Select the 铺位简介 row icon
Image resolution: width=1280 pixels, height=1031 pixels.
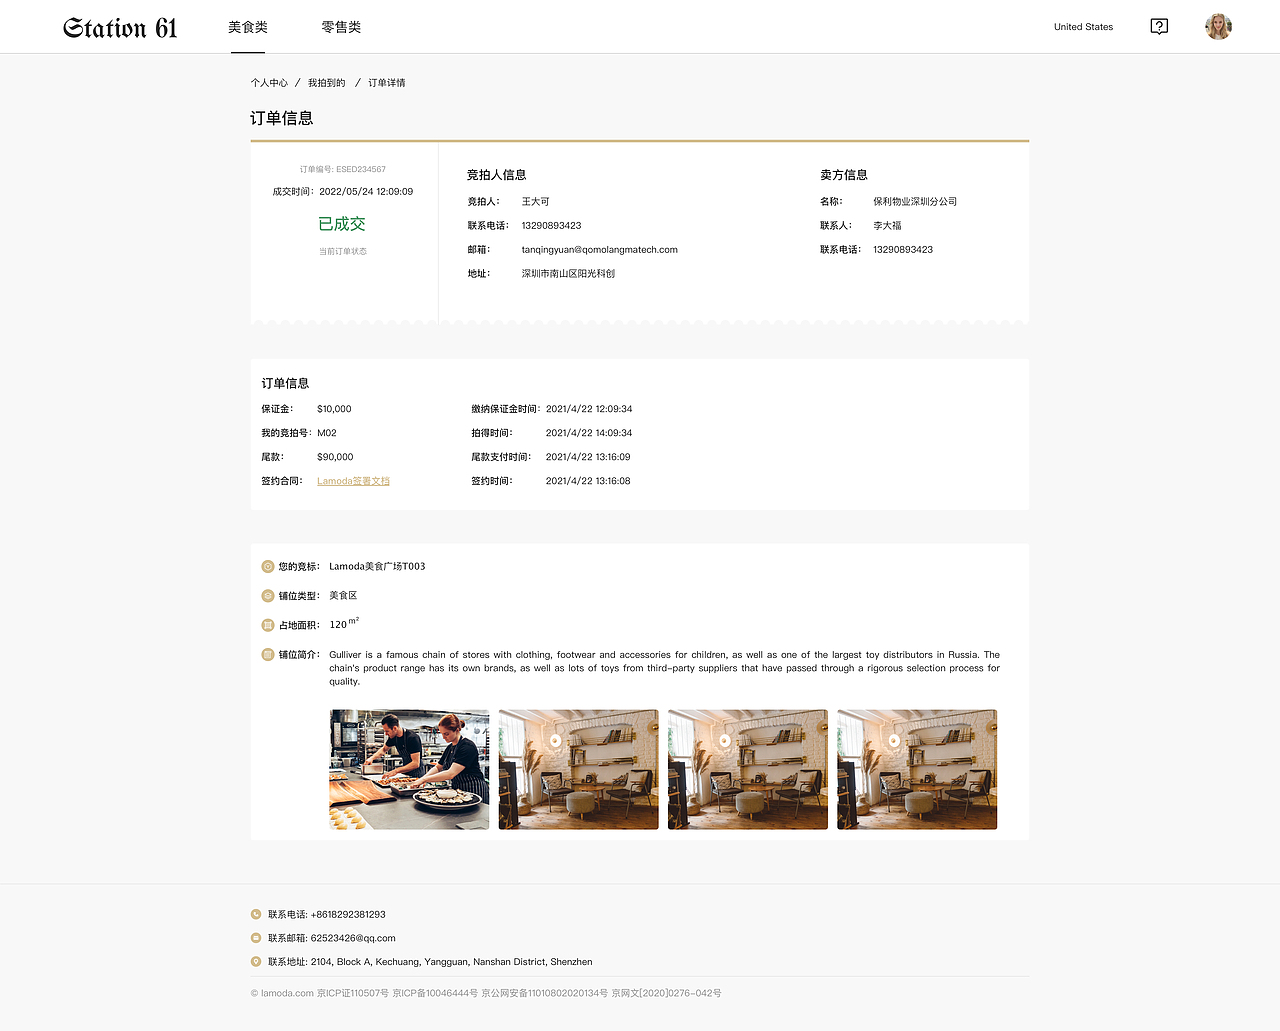click(268, 655)
